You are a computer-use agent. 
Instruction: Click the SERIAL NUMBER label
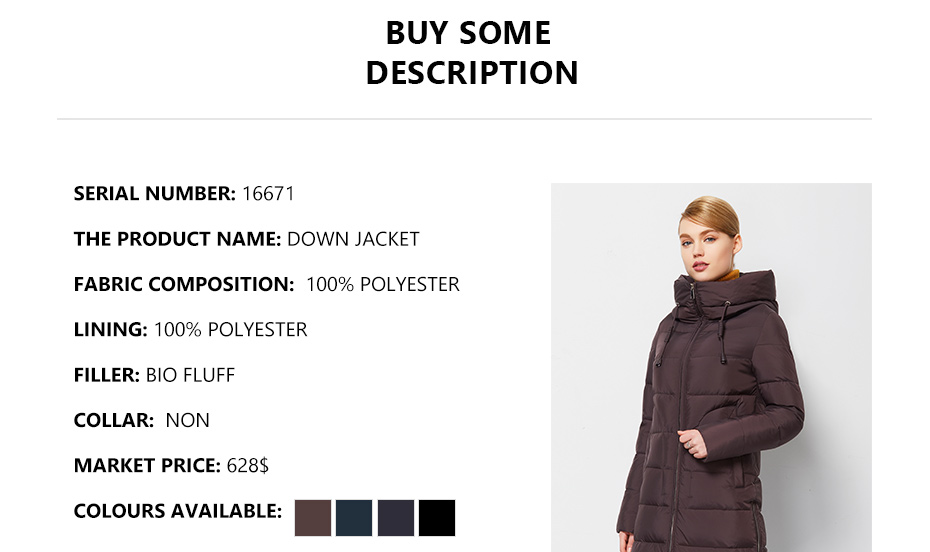(155, 194)
